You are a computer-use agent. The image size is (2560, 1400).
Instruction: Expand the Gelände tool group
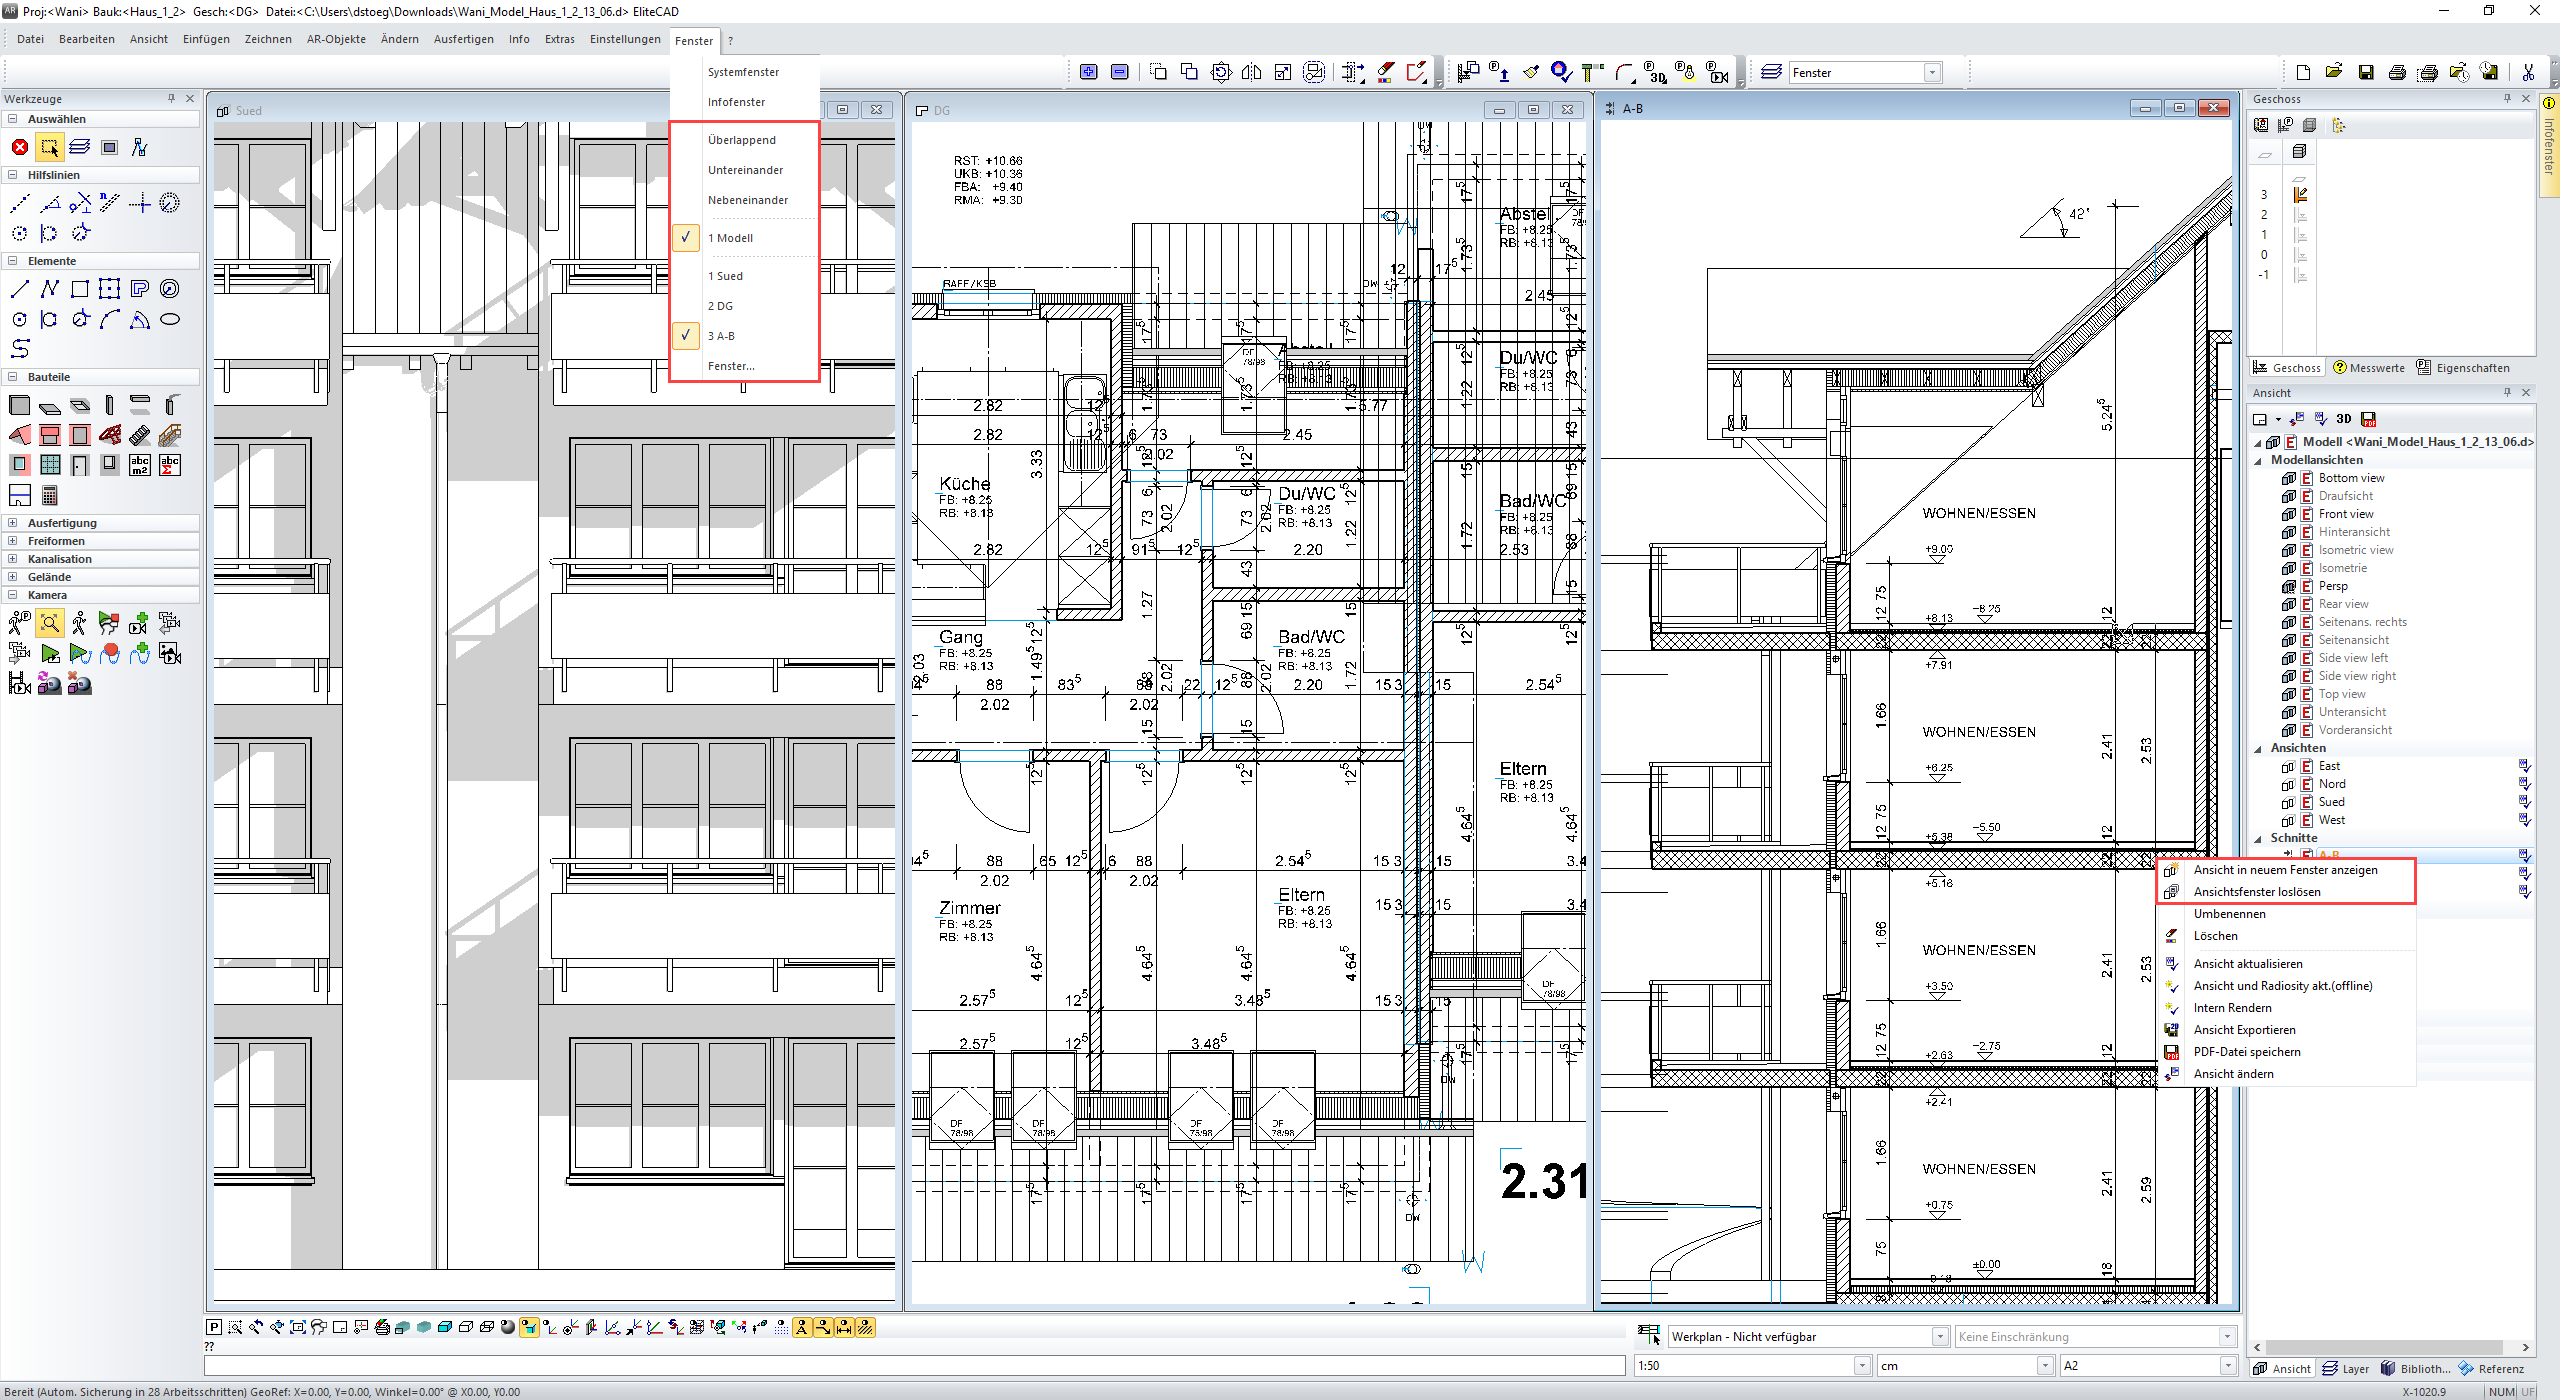pyautogui.click(x=12, y=577)
